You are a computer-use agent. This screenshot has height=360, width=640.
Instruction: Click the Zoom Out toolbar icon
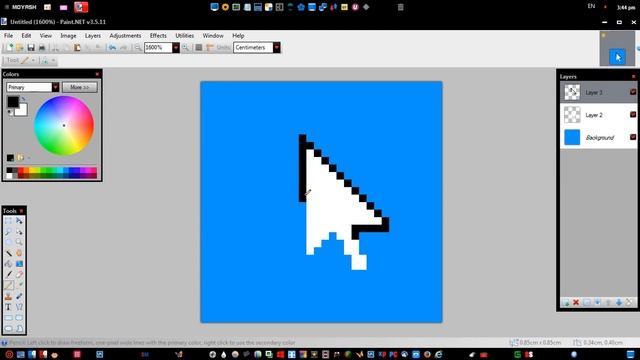[138, 48]
